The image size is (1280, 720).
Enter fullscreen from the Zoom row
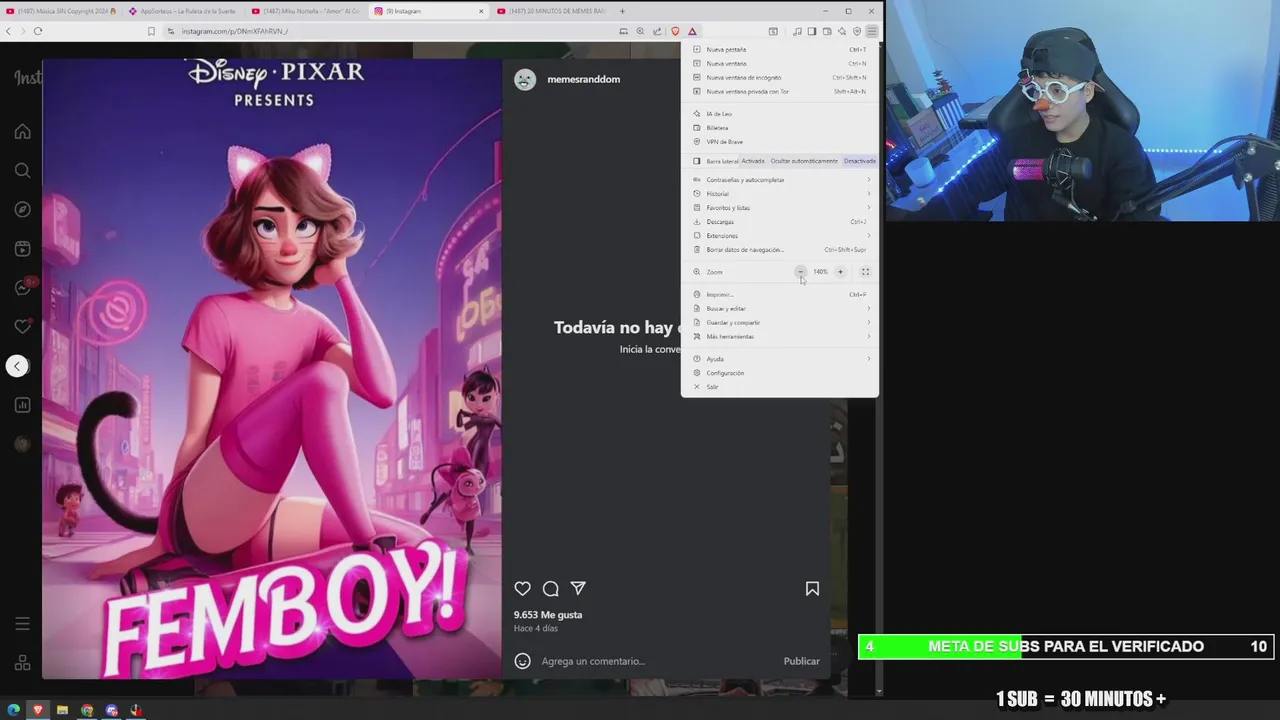pyautogui.click(x=866, y=272)
